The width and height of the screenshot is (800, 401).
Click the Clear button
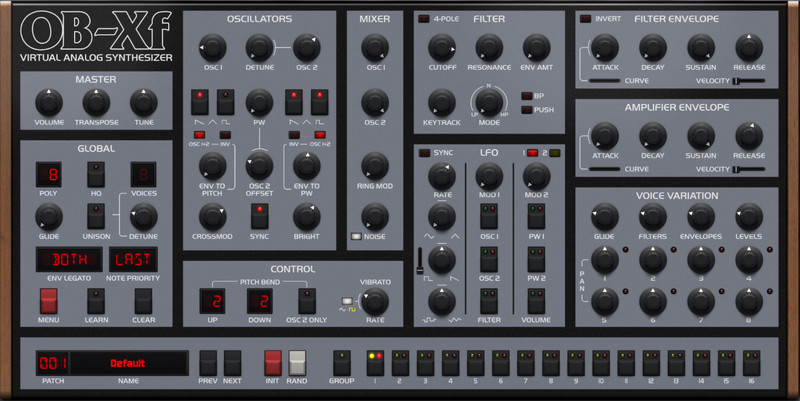pyautogui.click(x=143, y=301)
